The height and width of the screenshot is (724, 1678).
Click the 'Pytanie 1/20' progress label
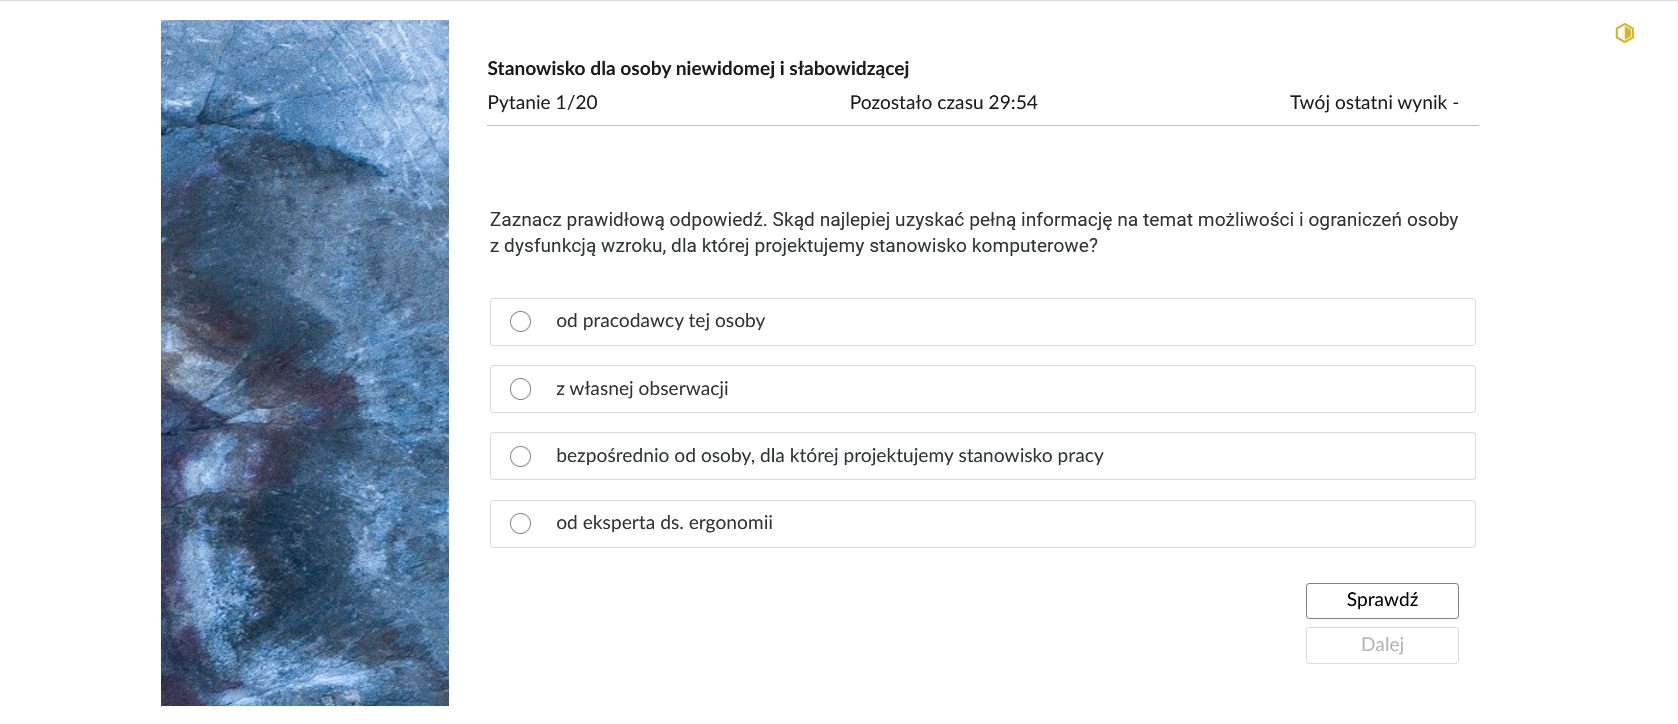(x=541, y=102)
